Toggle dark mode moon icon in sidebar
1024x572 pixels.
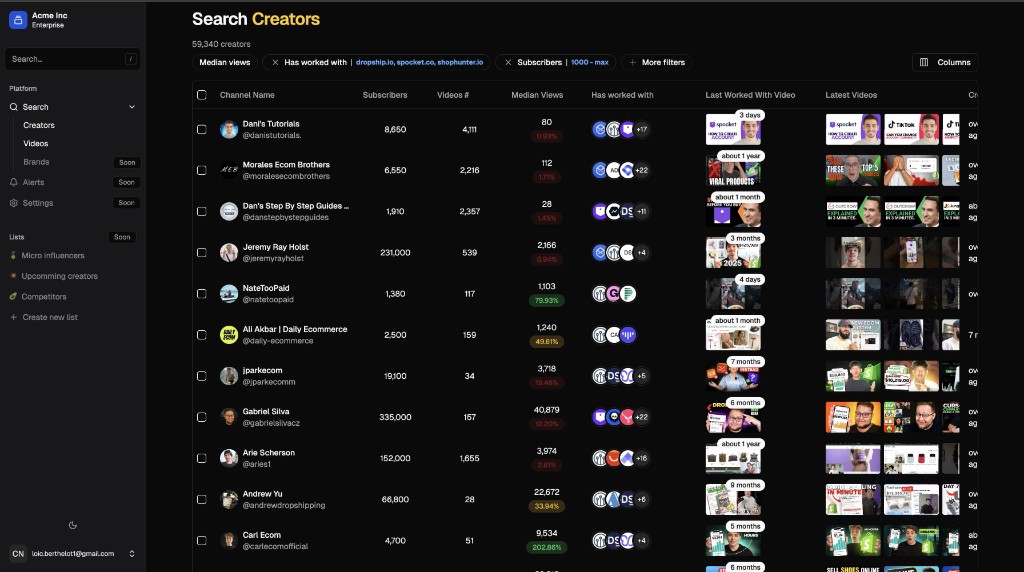pyautogui.click(x=72, y=525)
